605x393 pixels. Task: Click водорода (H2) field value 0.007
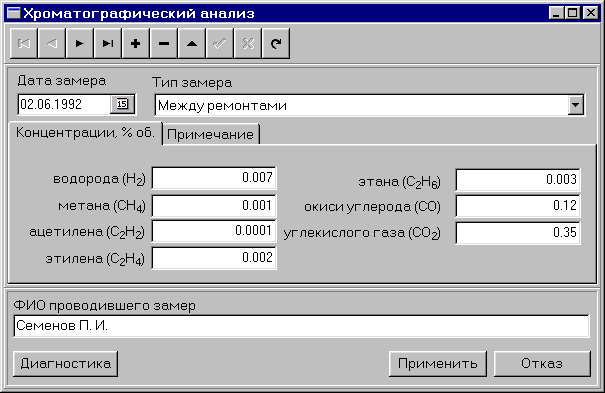tap(214, 178)
